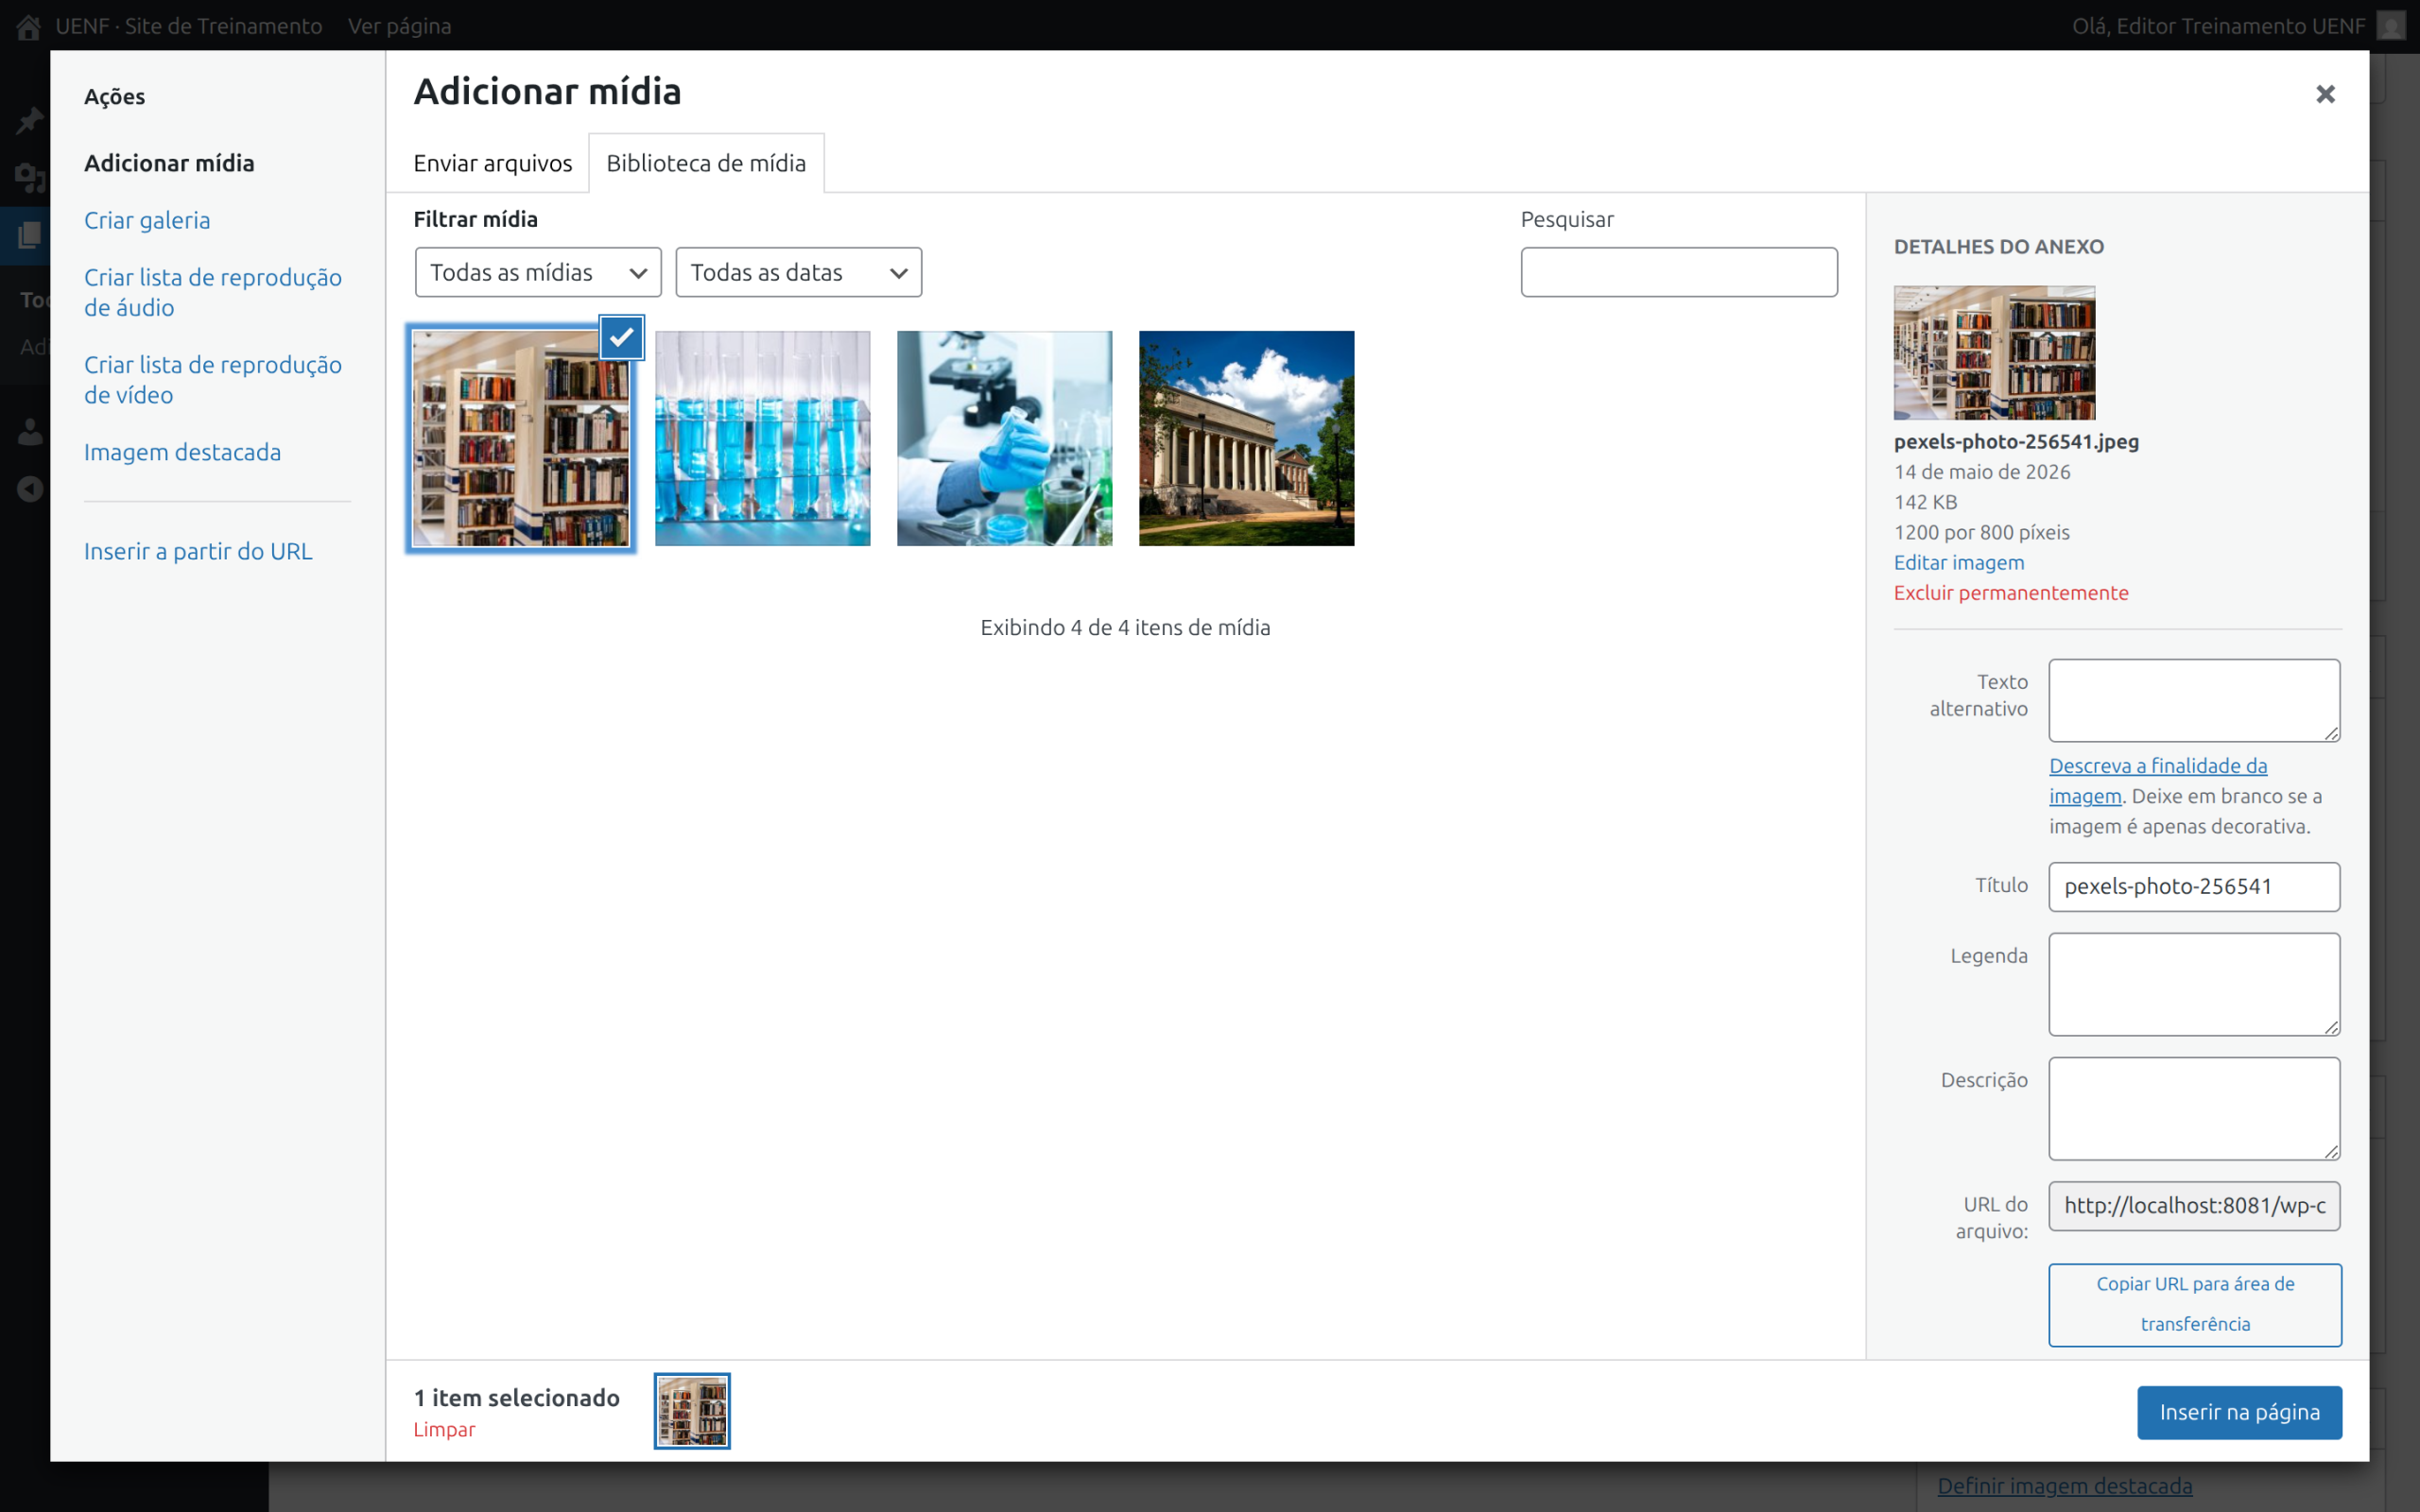
Task: Click Ver página in the admin bar
Action: (399, 26)
